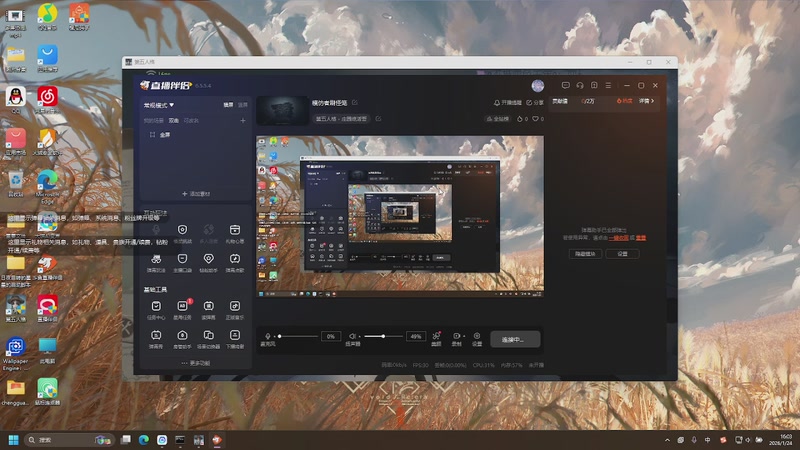Open the headset support icon in title bar
This screenshot has width=800, height=450.
[x=580, y=86]
